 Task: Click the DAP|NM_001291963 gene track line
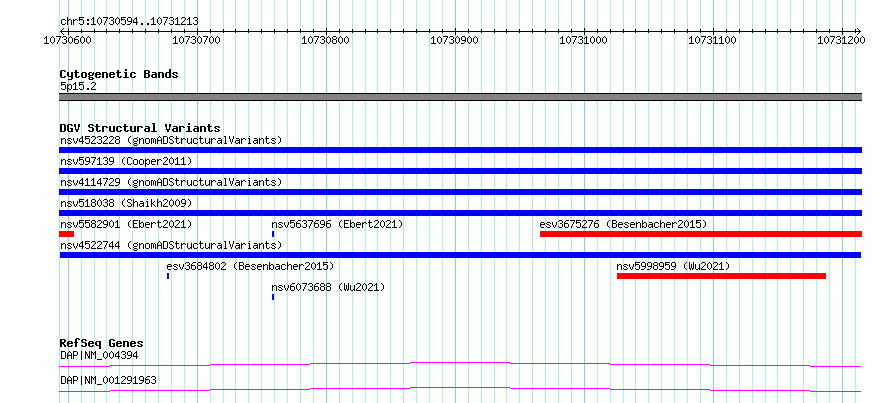(x=460, y=389)
